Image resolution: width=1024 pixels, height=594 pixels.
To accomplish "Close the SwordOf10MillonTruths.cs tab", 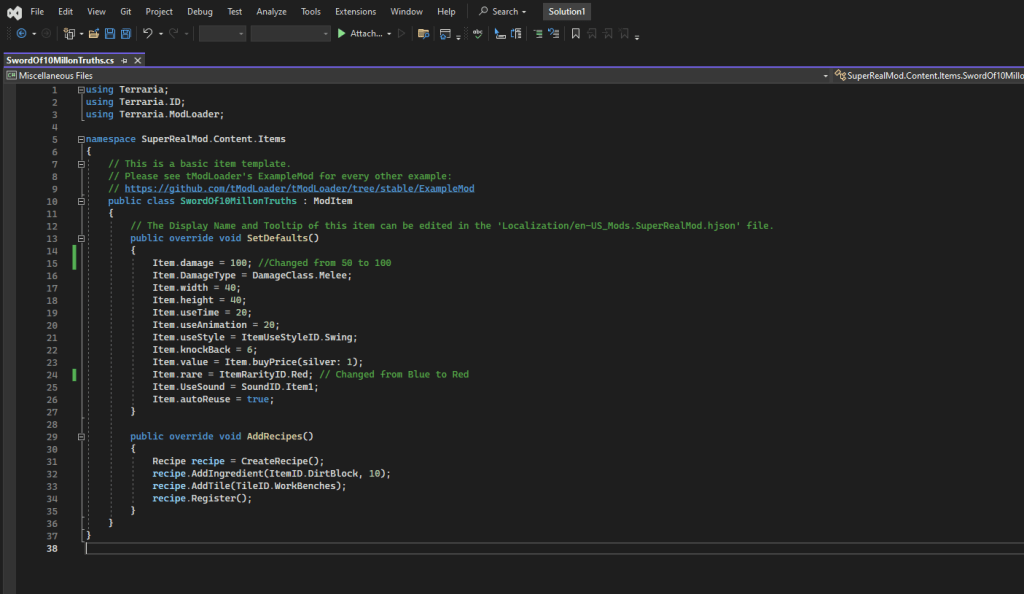I will point(137,61).
